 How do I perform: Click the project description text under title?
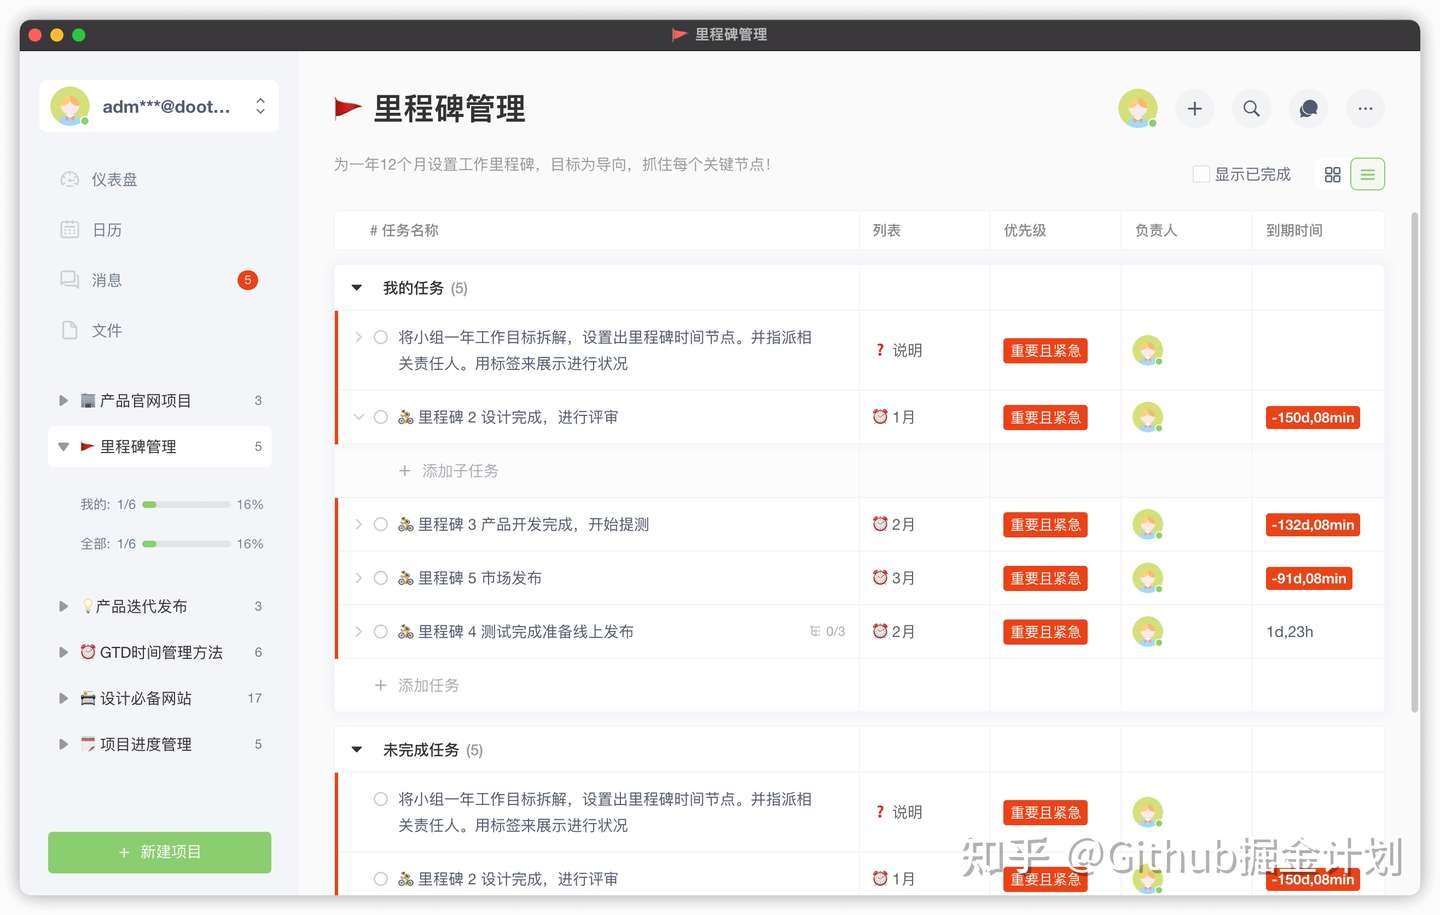(552, 165)
